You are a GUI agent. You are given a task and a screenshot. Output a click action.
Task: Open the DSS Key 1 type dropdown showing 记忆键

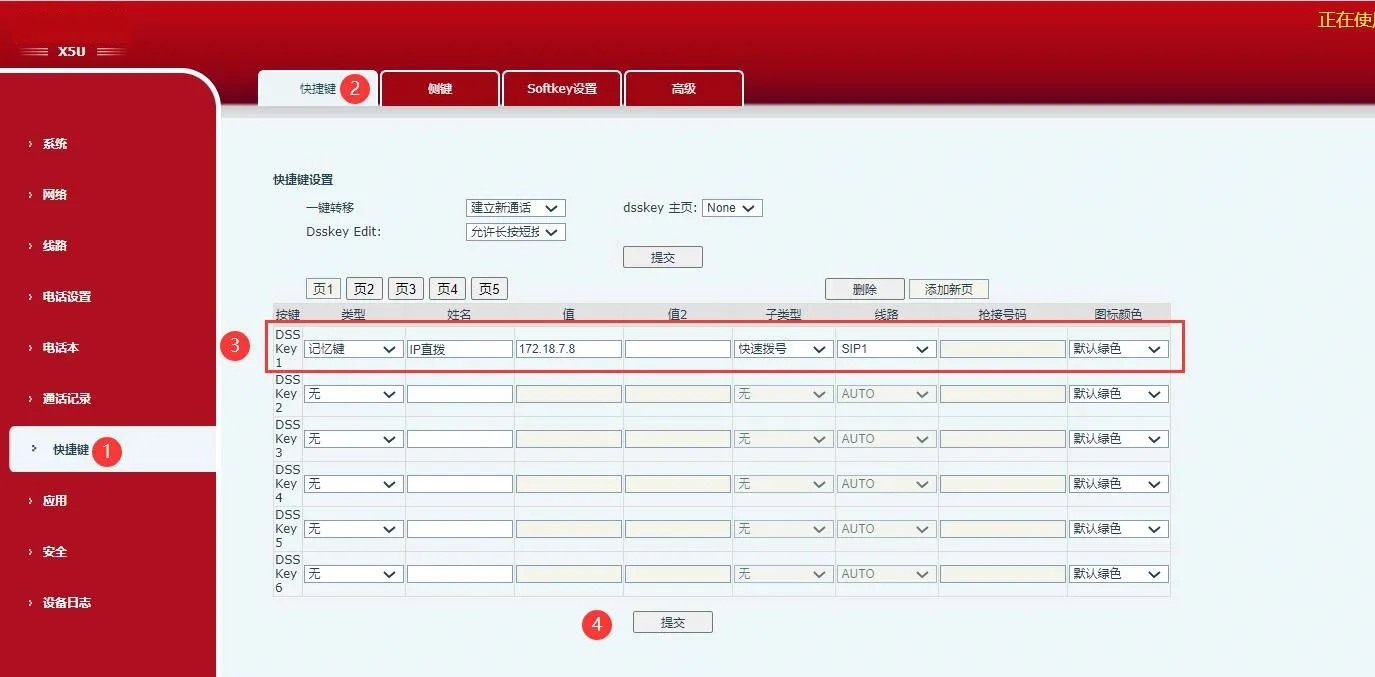click(x=353, y=348)
